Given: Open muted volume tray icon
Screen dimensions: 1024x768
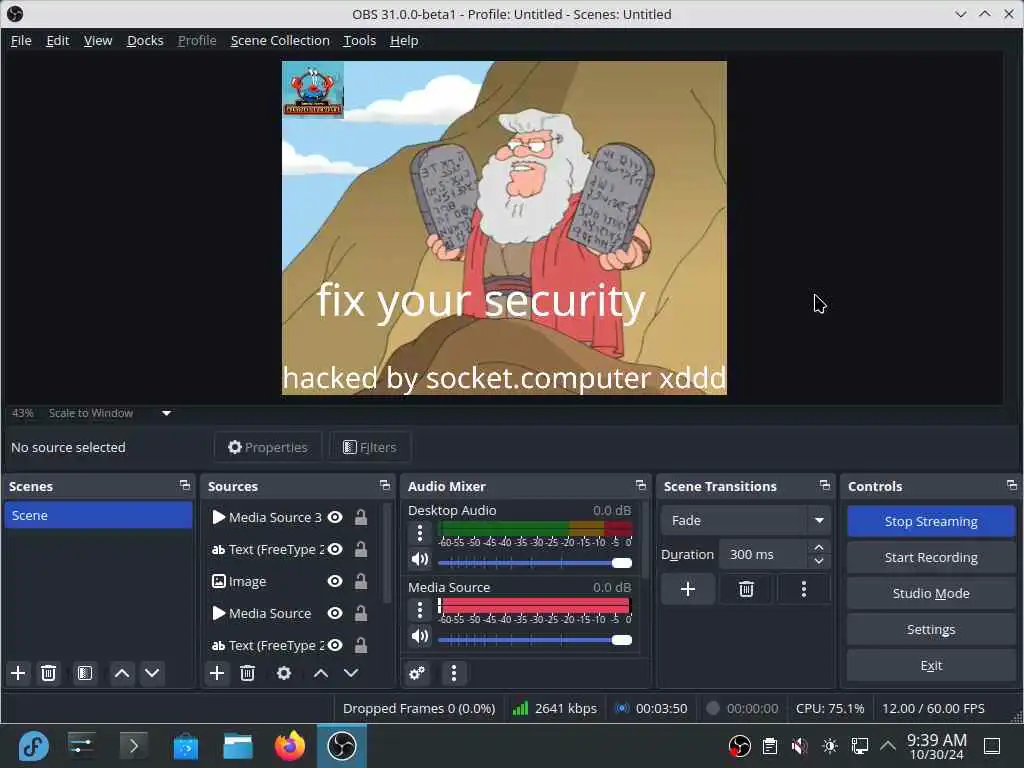Looking at the screenshot, I should click(x=799, y=746).
